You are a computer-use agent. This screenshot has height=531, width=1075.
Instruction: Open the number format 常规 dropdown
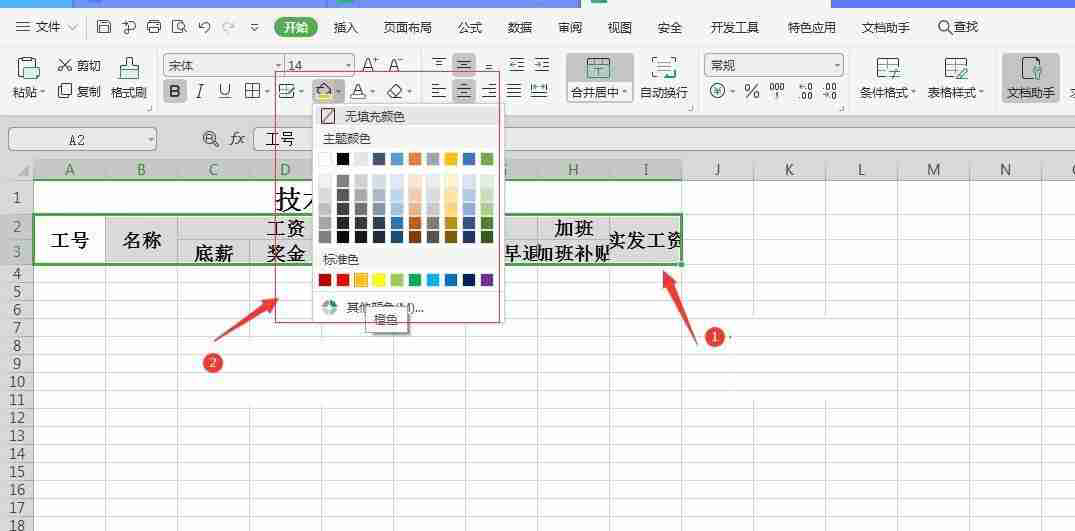point(837,66)
